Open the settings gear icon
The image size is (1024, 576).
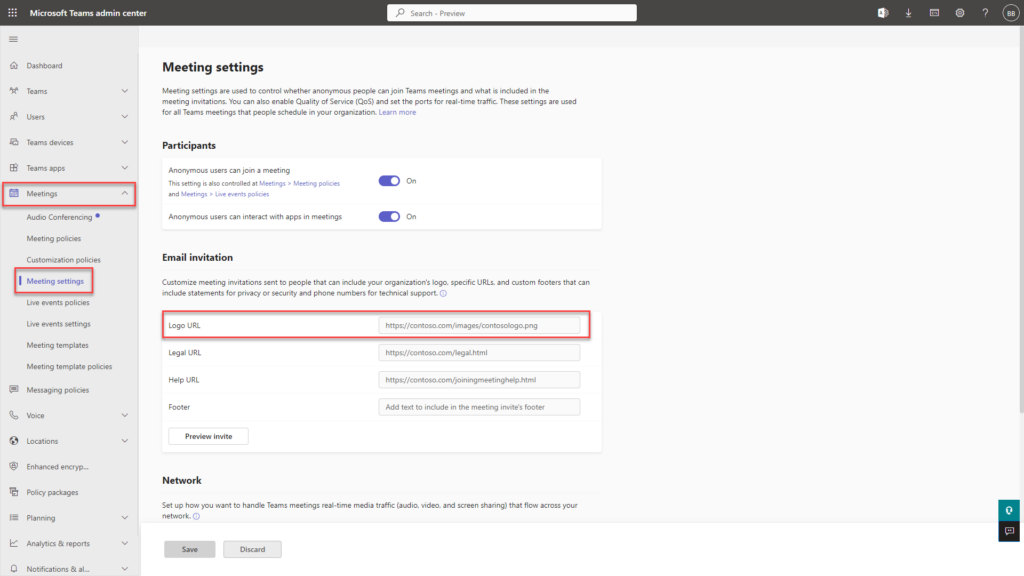click(960, 12)
